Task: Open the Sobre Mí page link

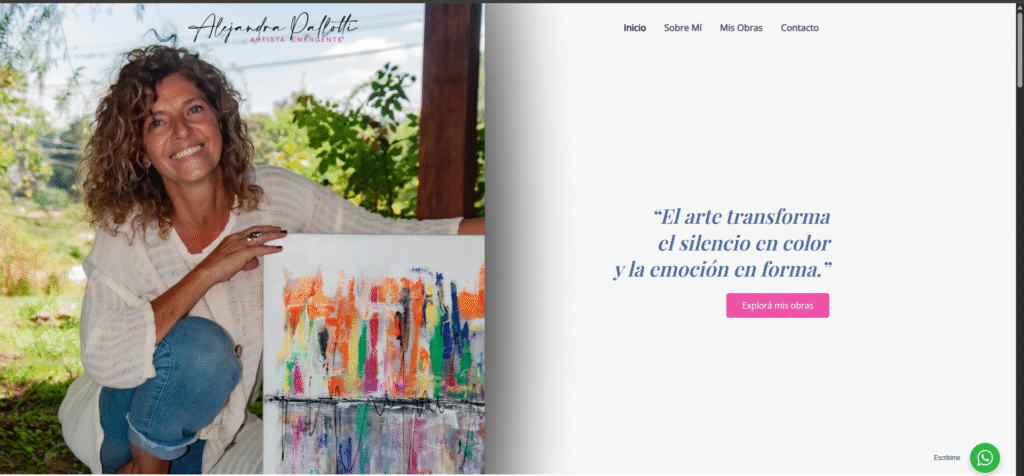Action: [682, 27]
